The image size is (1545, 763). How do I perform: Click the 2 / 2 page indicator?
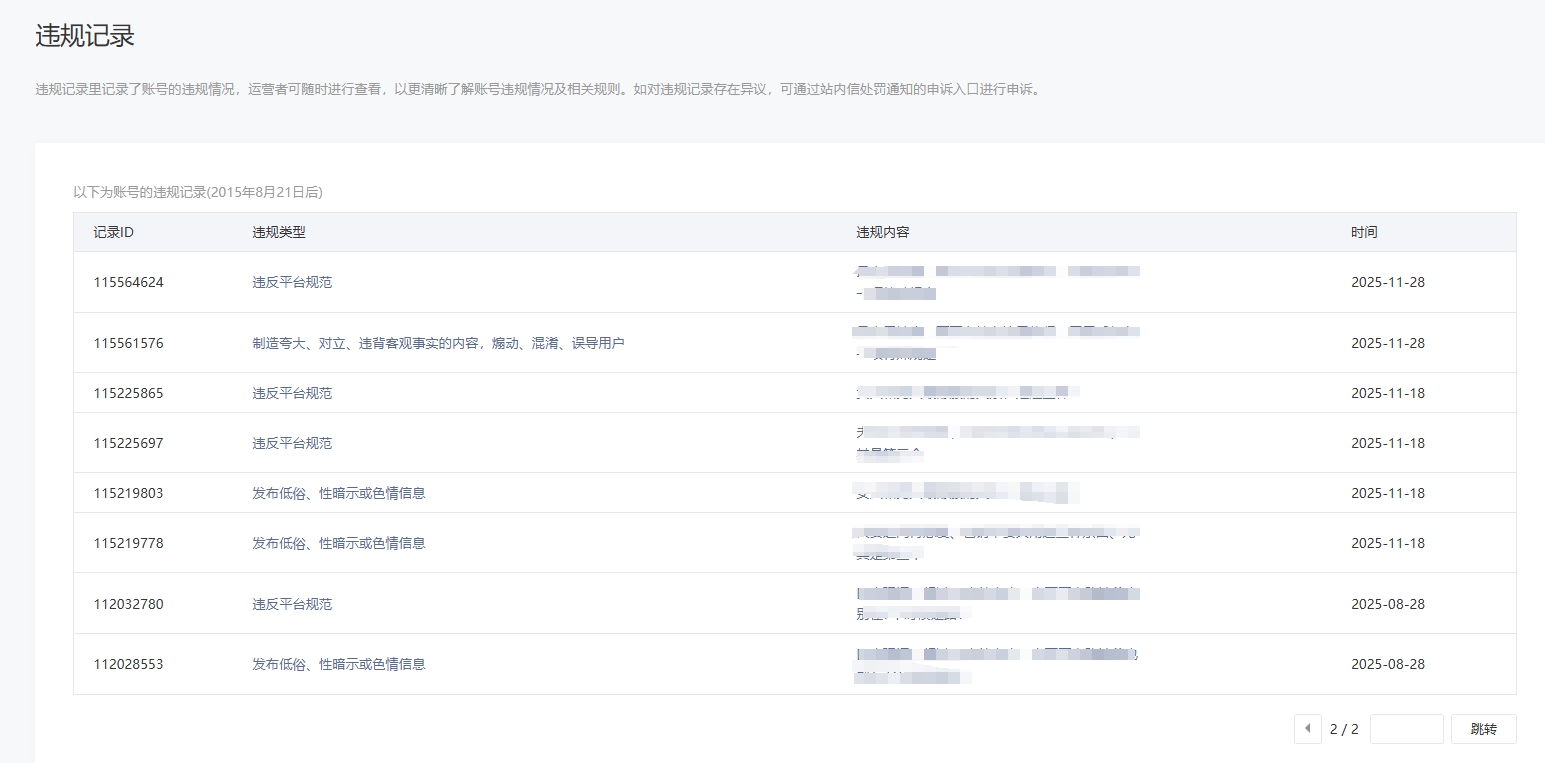point(1344,729)
